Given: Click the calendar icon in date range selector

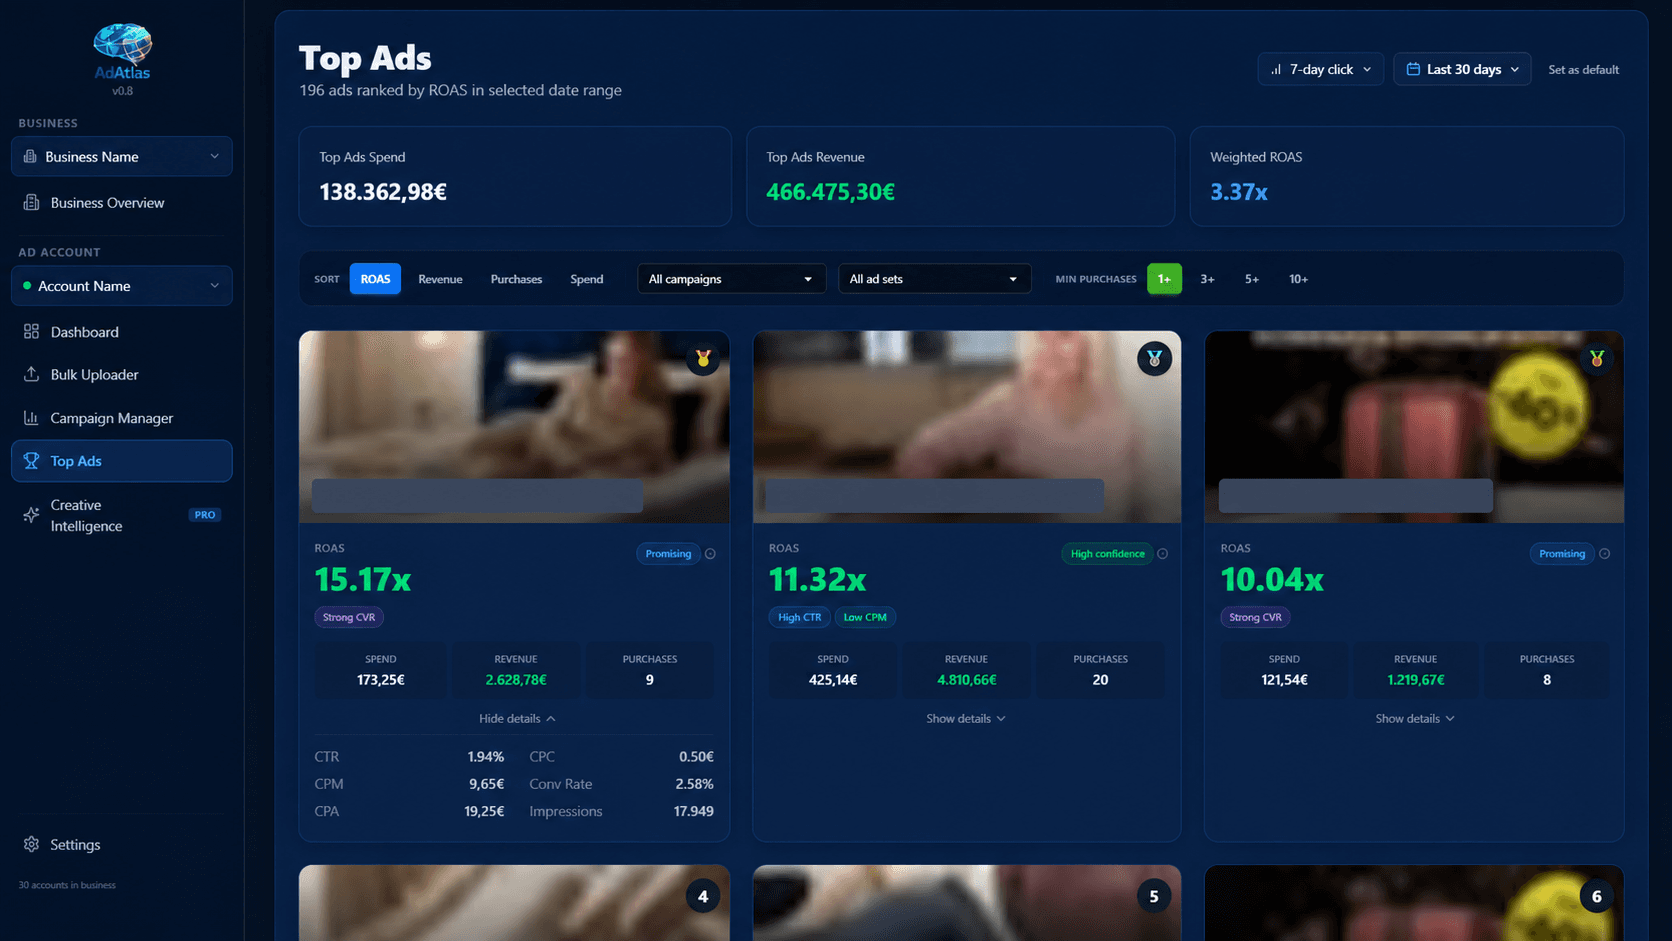Looking at the screenshot, I should [x=1413, y=69].
